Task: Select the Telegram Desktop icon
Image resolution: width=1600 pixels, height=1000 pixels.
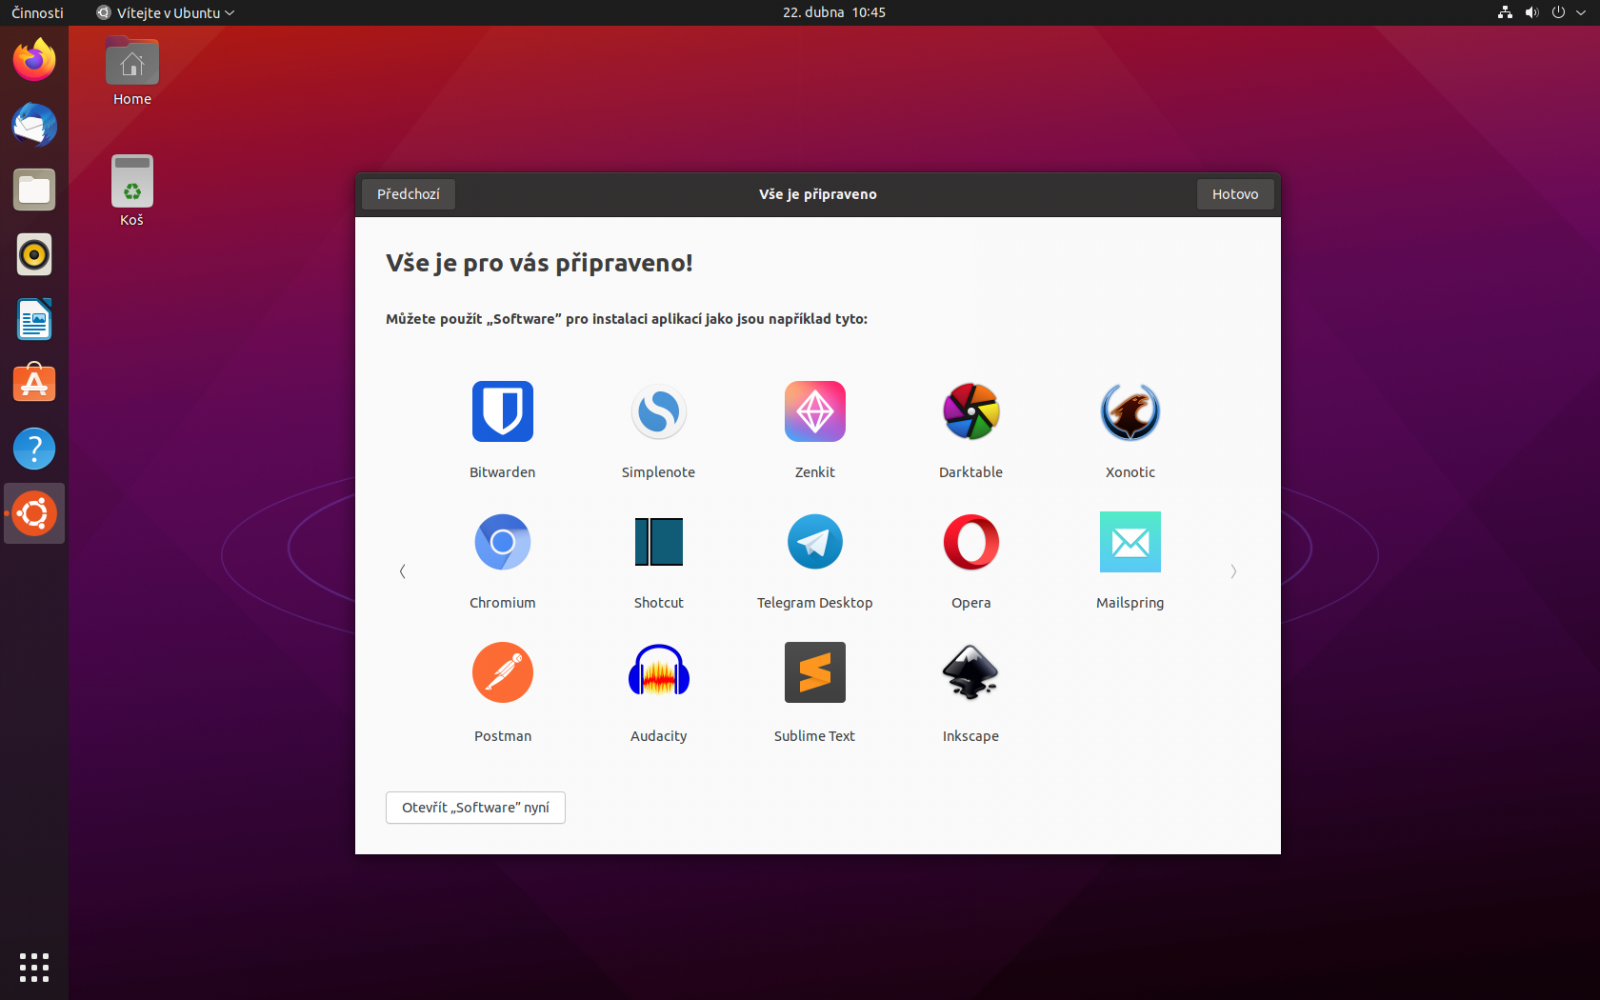Action: [x=814, y=541]
